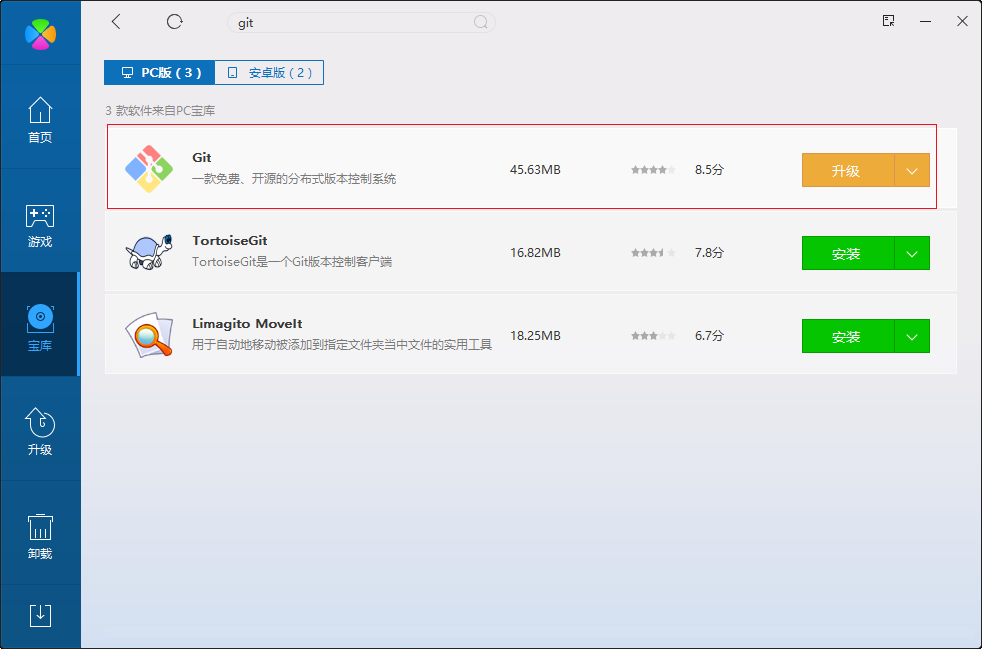
Task: Click the Git application icon
Action: 149,169
